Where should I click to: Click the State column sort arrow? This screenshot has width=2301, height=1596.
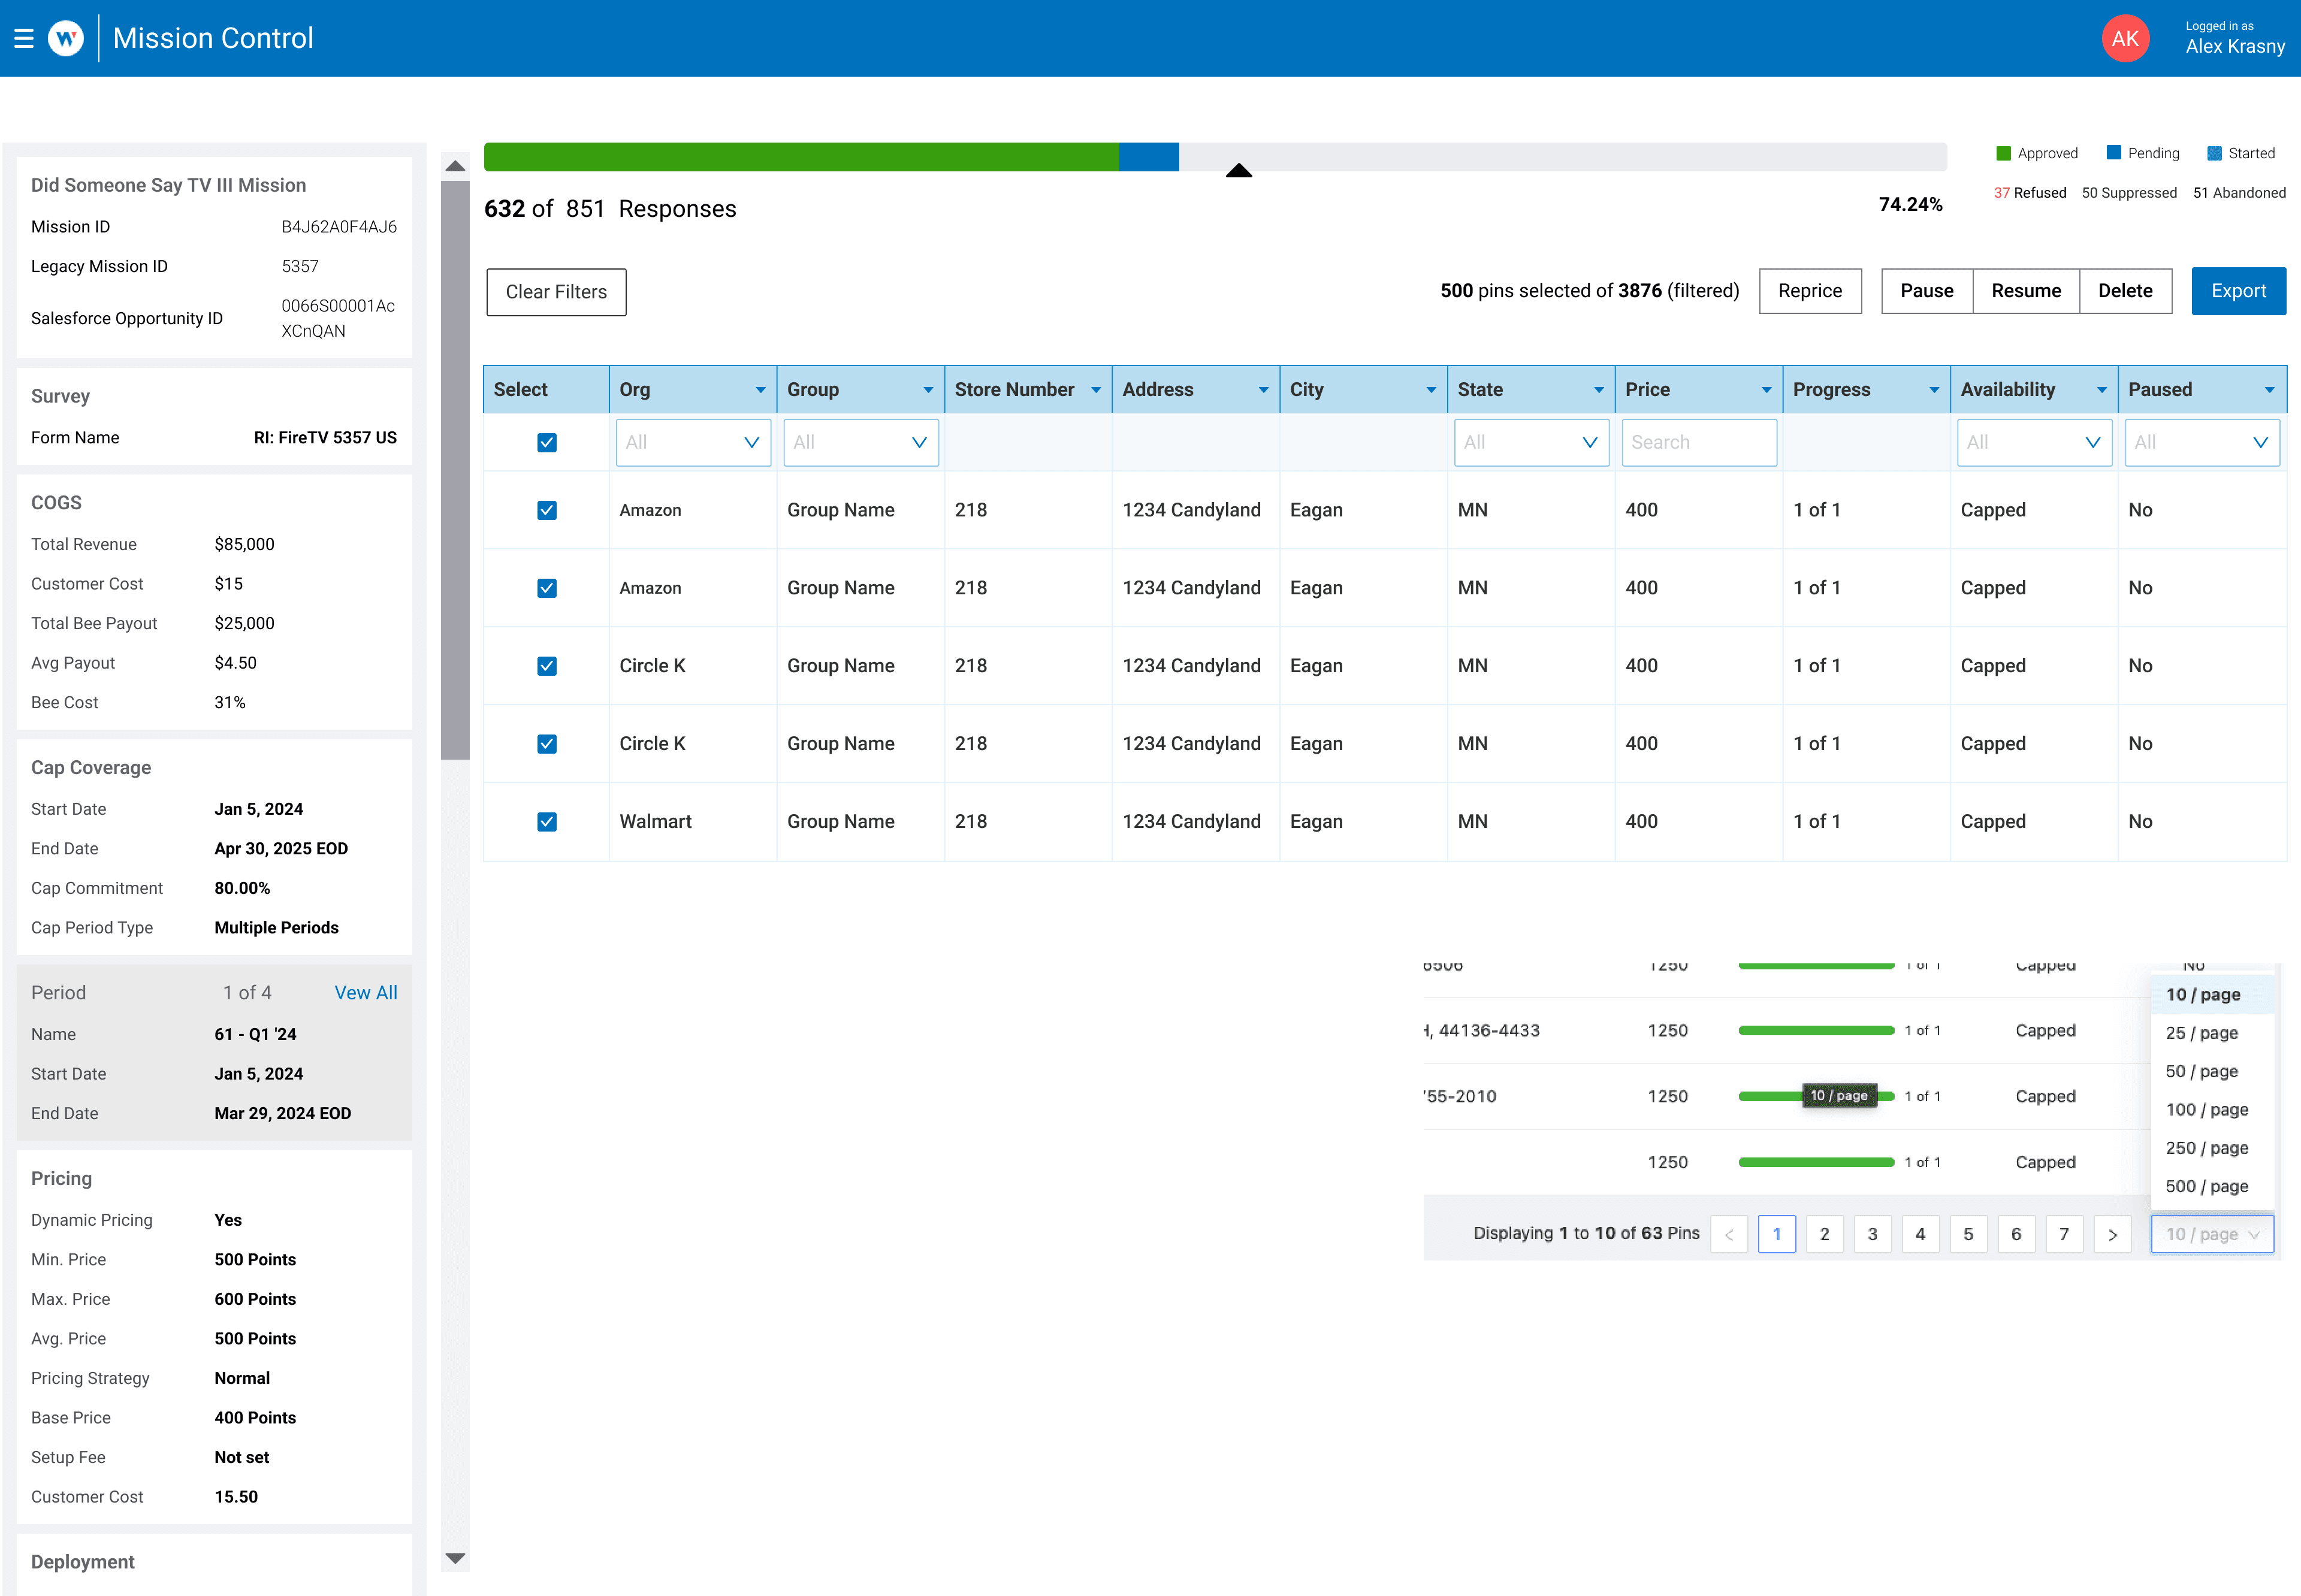1599,390
